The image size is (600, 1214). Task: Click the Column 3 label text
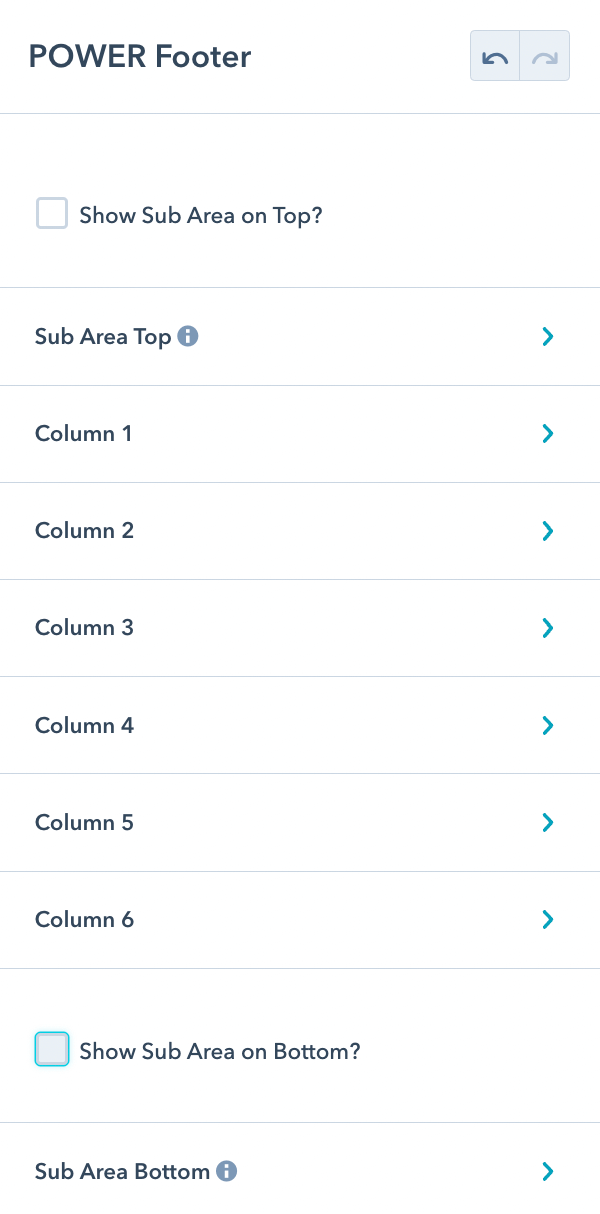coord(84,628)
